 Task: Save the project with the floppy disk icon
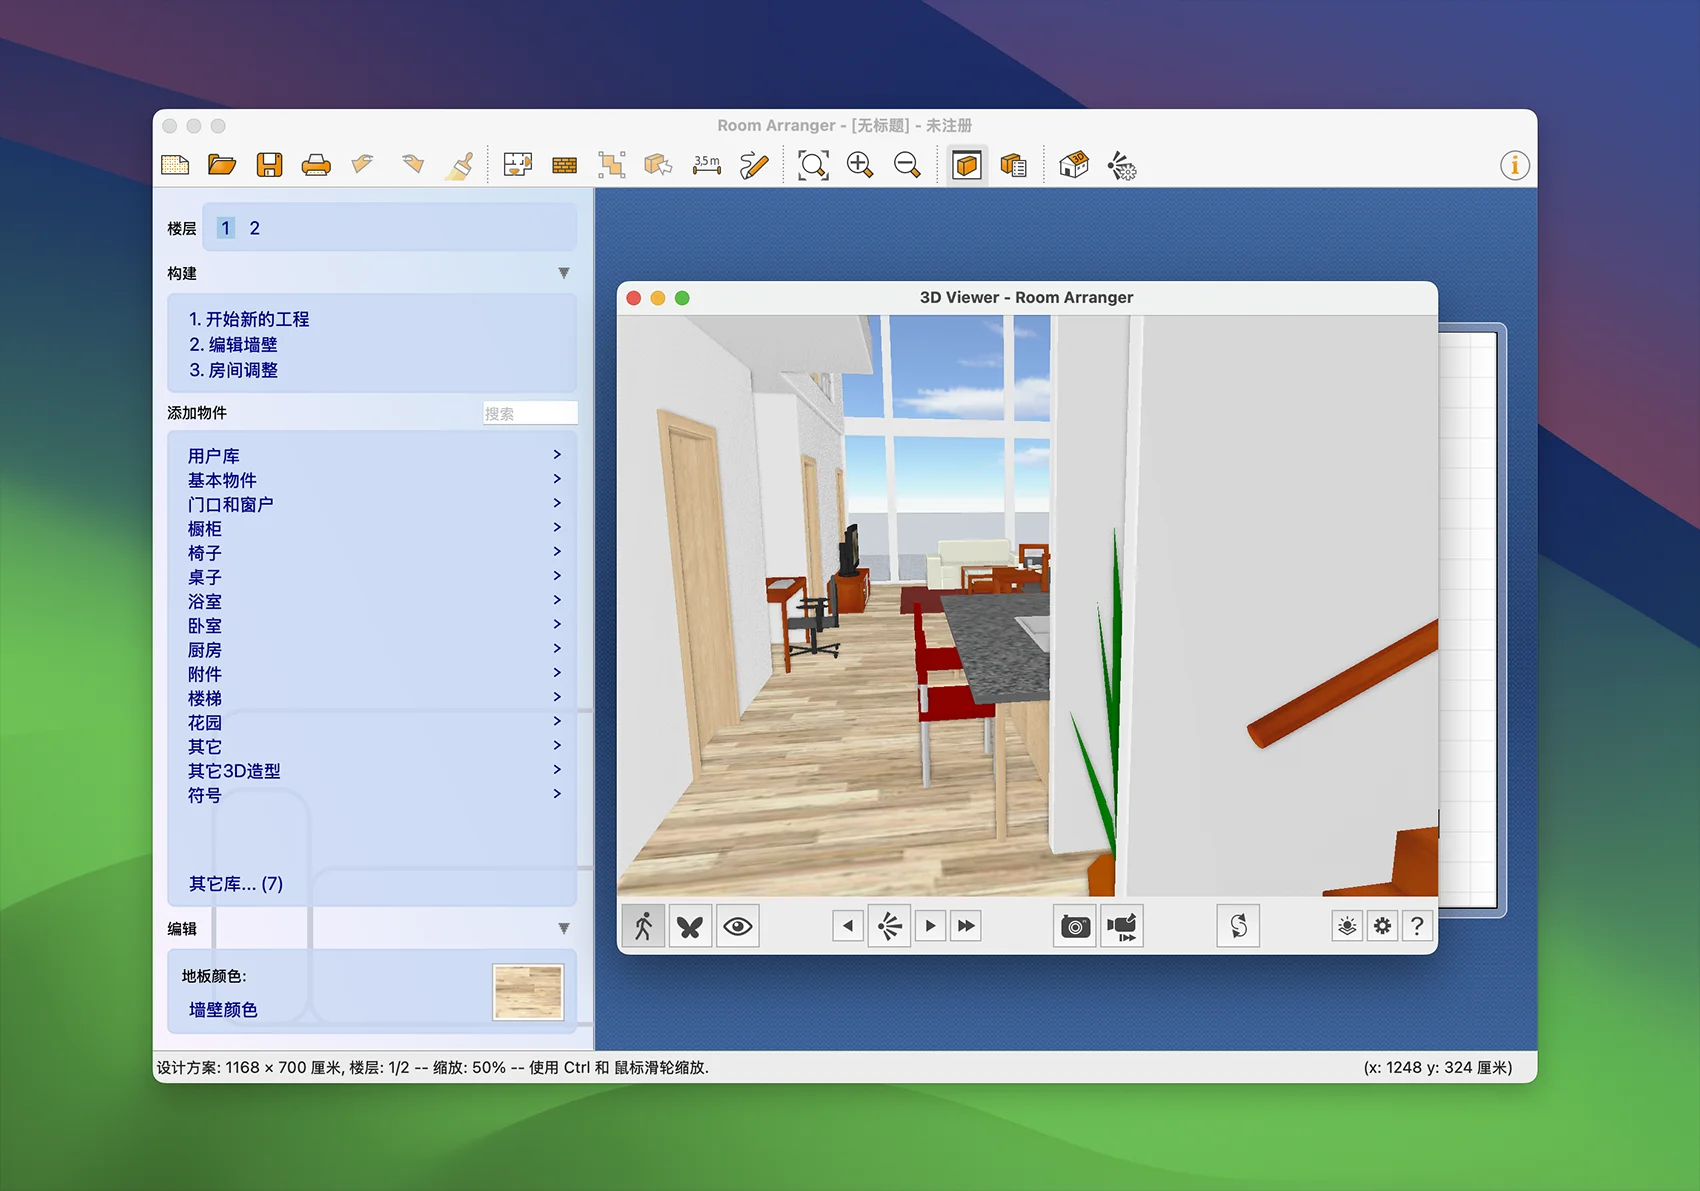coord(269,165)
